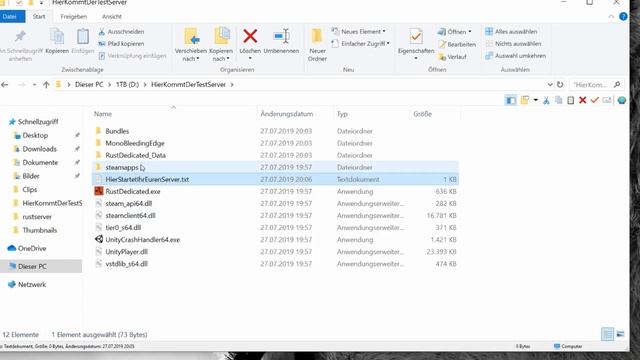Viewport: 640px width, 360px height.
Task: Sort by Typ column header
Action: [342, 114]
